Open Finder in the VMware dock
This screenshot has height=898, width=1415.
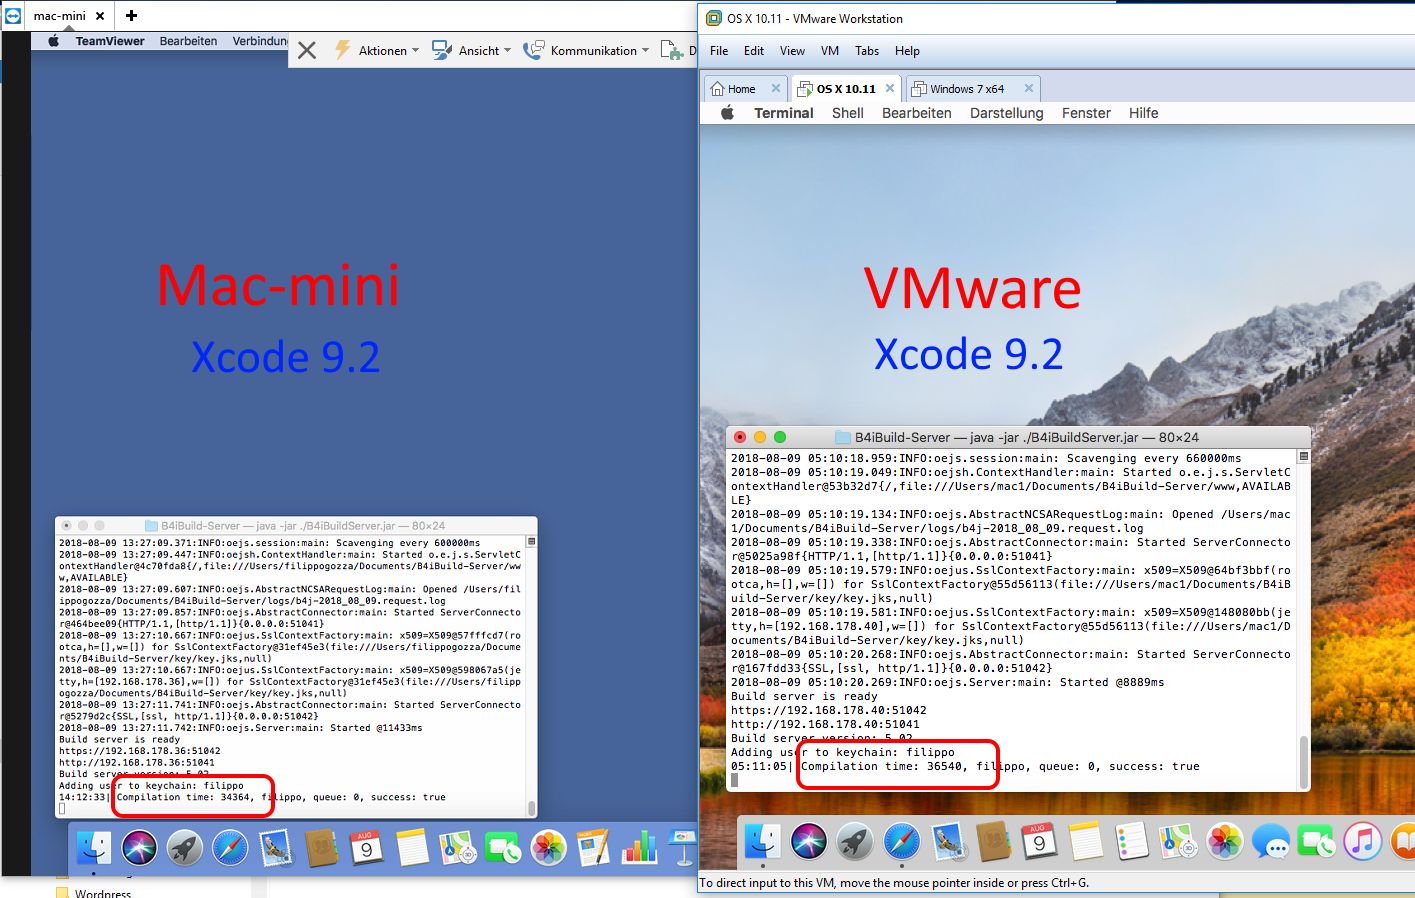pyautogui.click(x=763, y=841)
